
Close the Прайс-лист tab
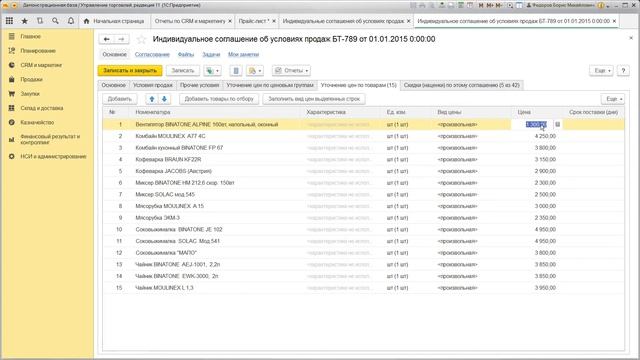tap(273, 21)
